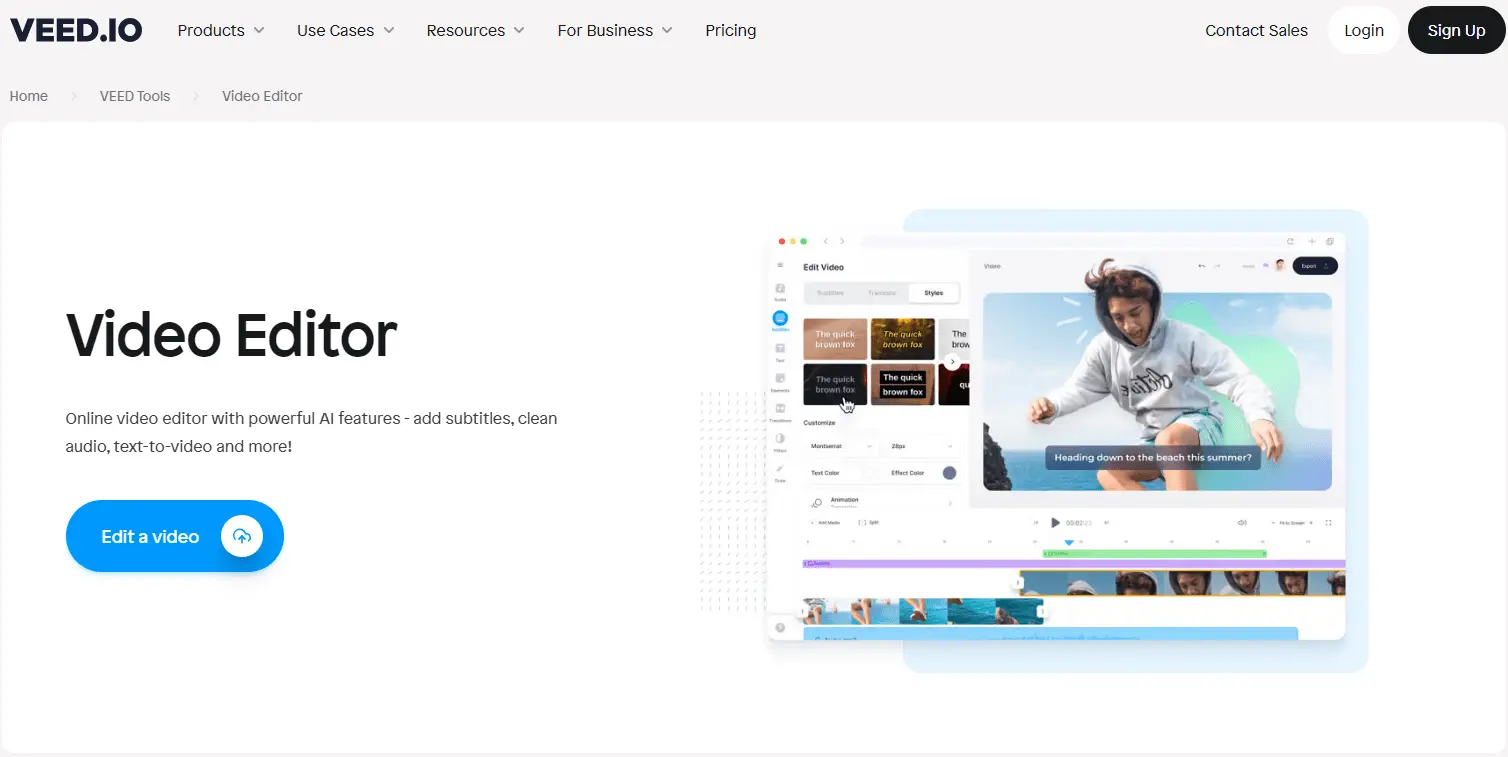Image resolution: width=1508 pixels, height=757 pixels.
Task: Choose the tan-background subtitle style thumbnail
Action: coord(835,339)
